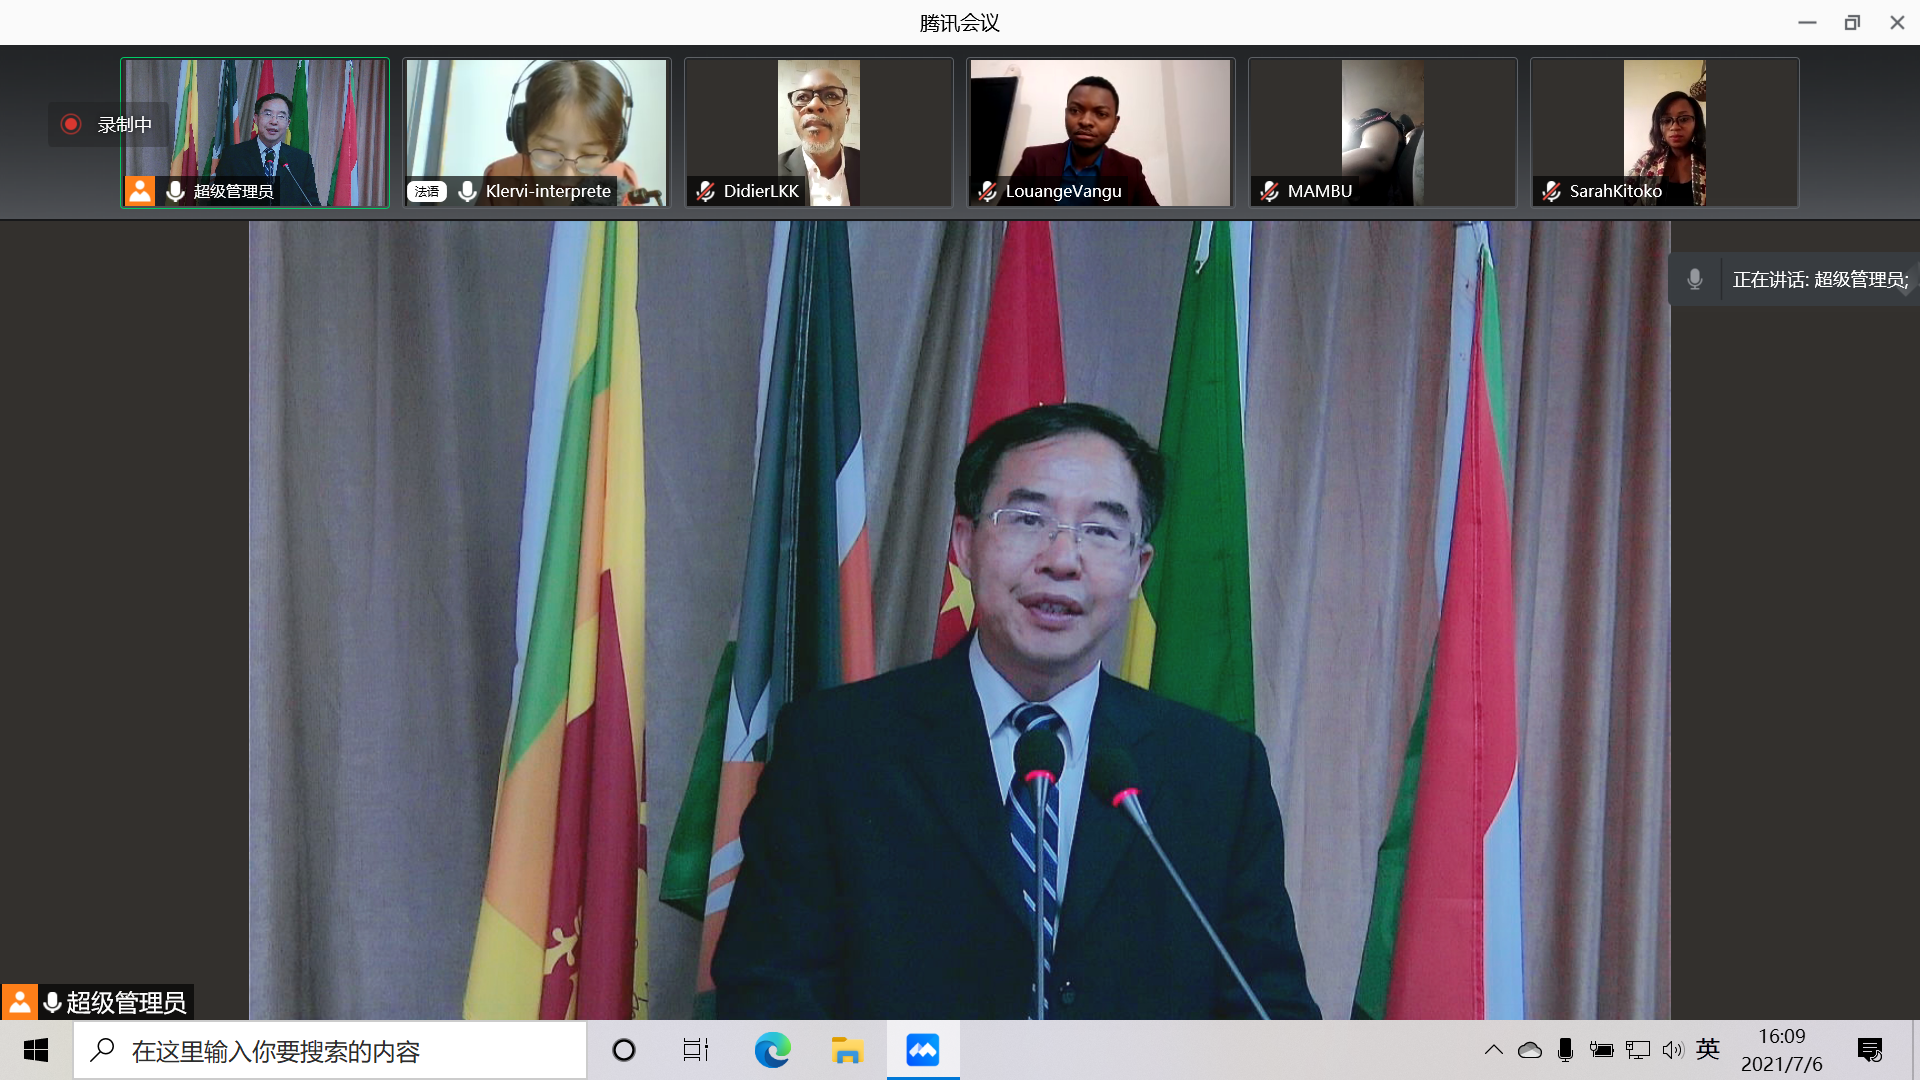1920x1080 pixels.
Task: Open File Explorer from taskbar
Action: point(847,1050)
